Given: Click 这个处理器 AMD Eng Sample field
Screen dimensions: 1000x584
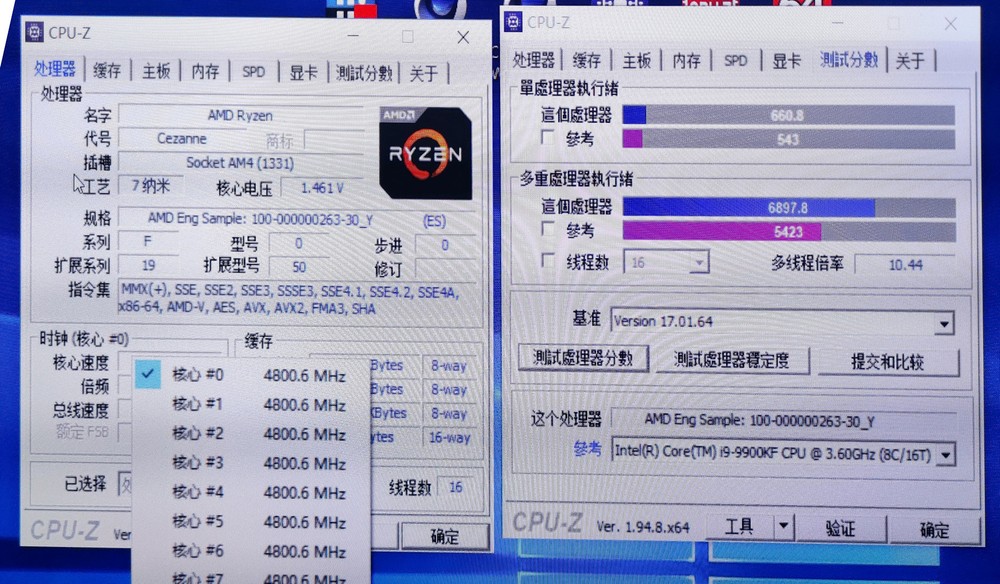Looking at the screenshot, I should pyautogui.click(x=783, y=421).
